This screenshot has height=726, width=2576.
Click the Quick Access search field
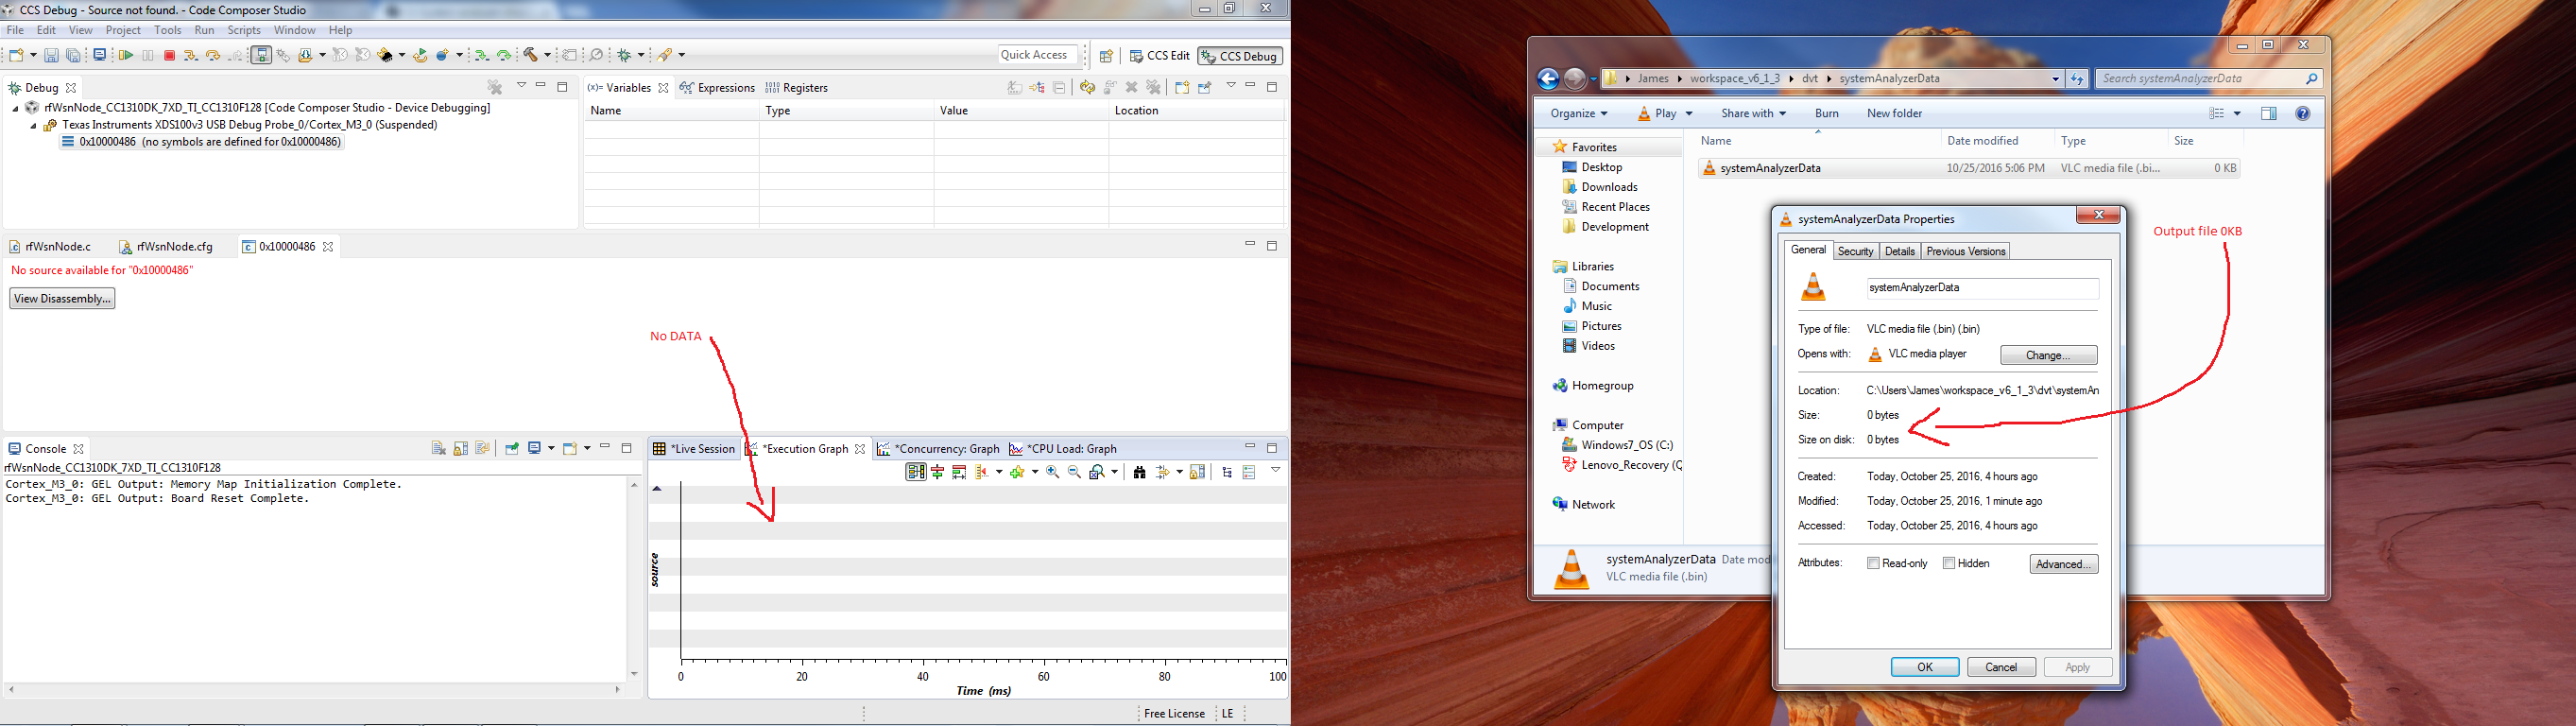coord(1037,55)
